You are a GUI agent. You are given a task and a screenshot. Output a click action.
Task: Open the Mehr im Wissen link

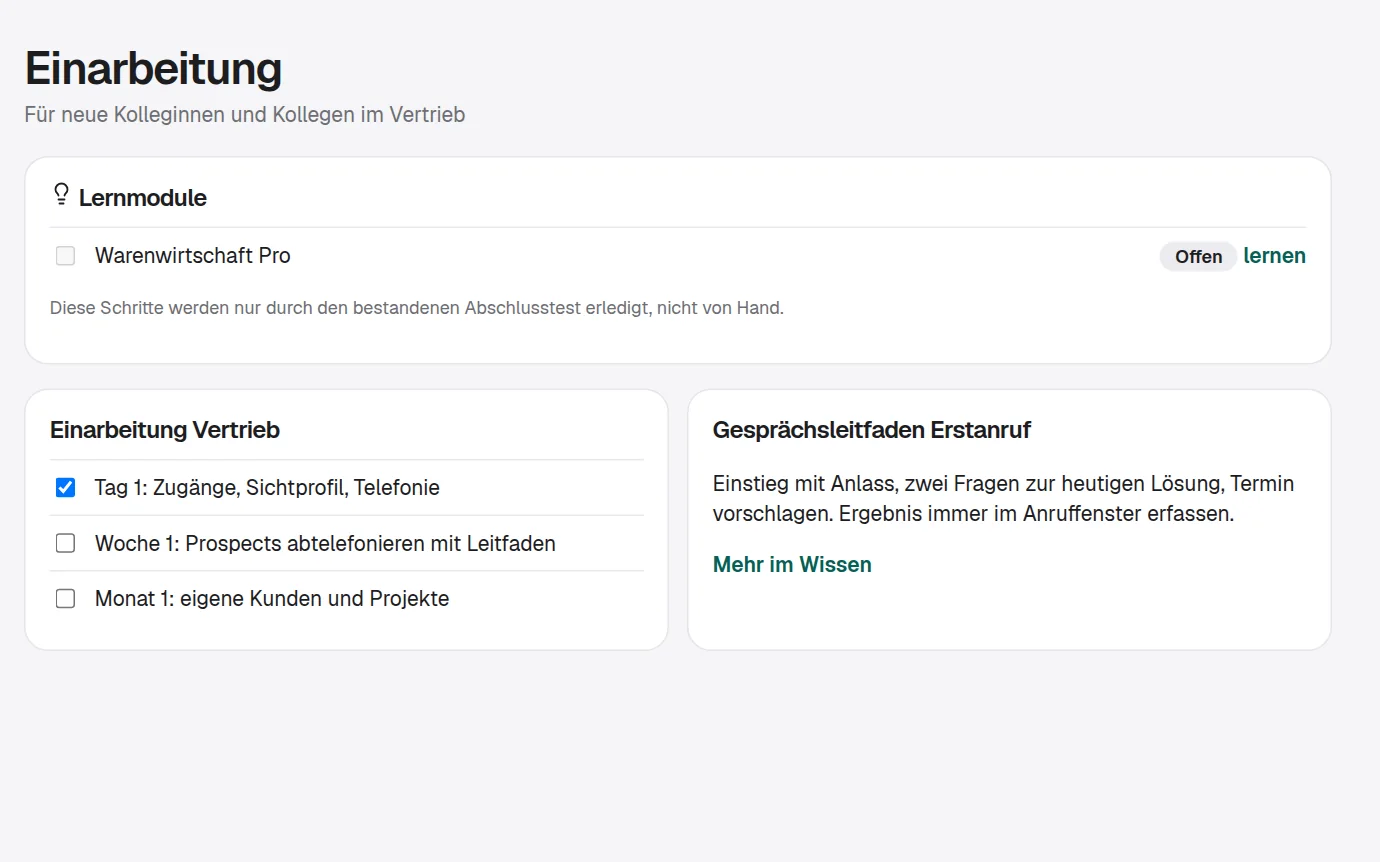[x=792, y=565]
